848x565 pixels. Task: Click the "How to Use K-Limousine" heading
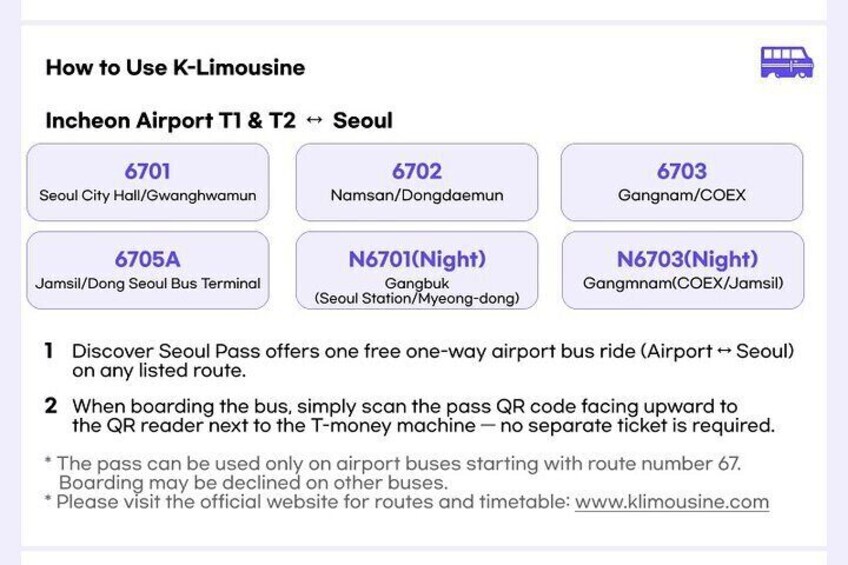click(x=175, y=68)
